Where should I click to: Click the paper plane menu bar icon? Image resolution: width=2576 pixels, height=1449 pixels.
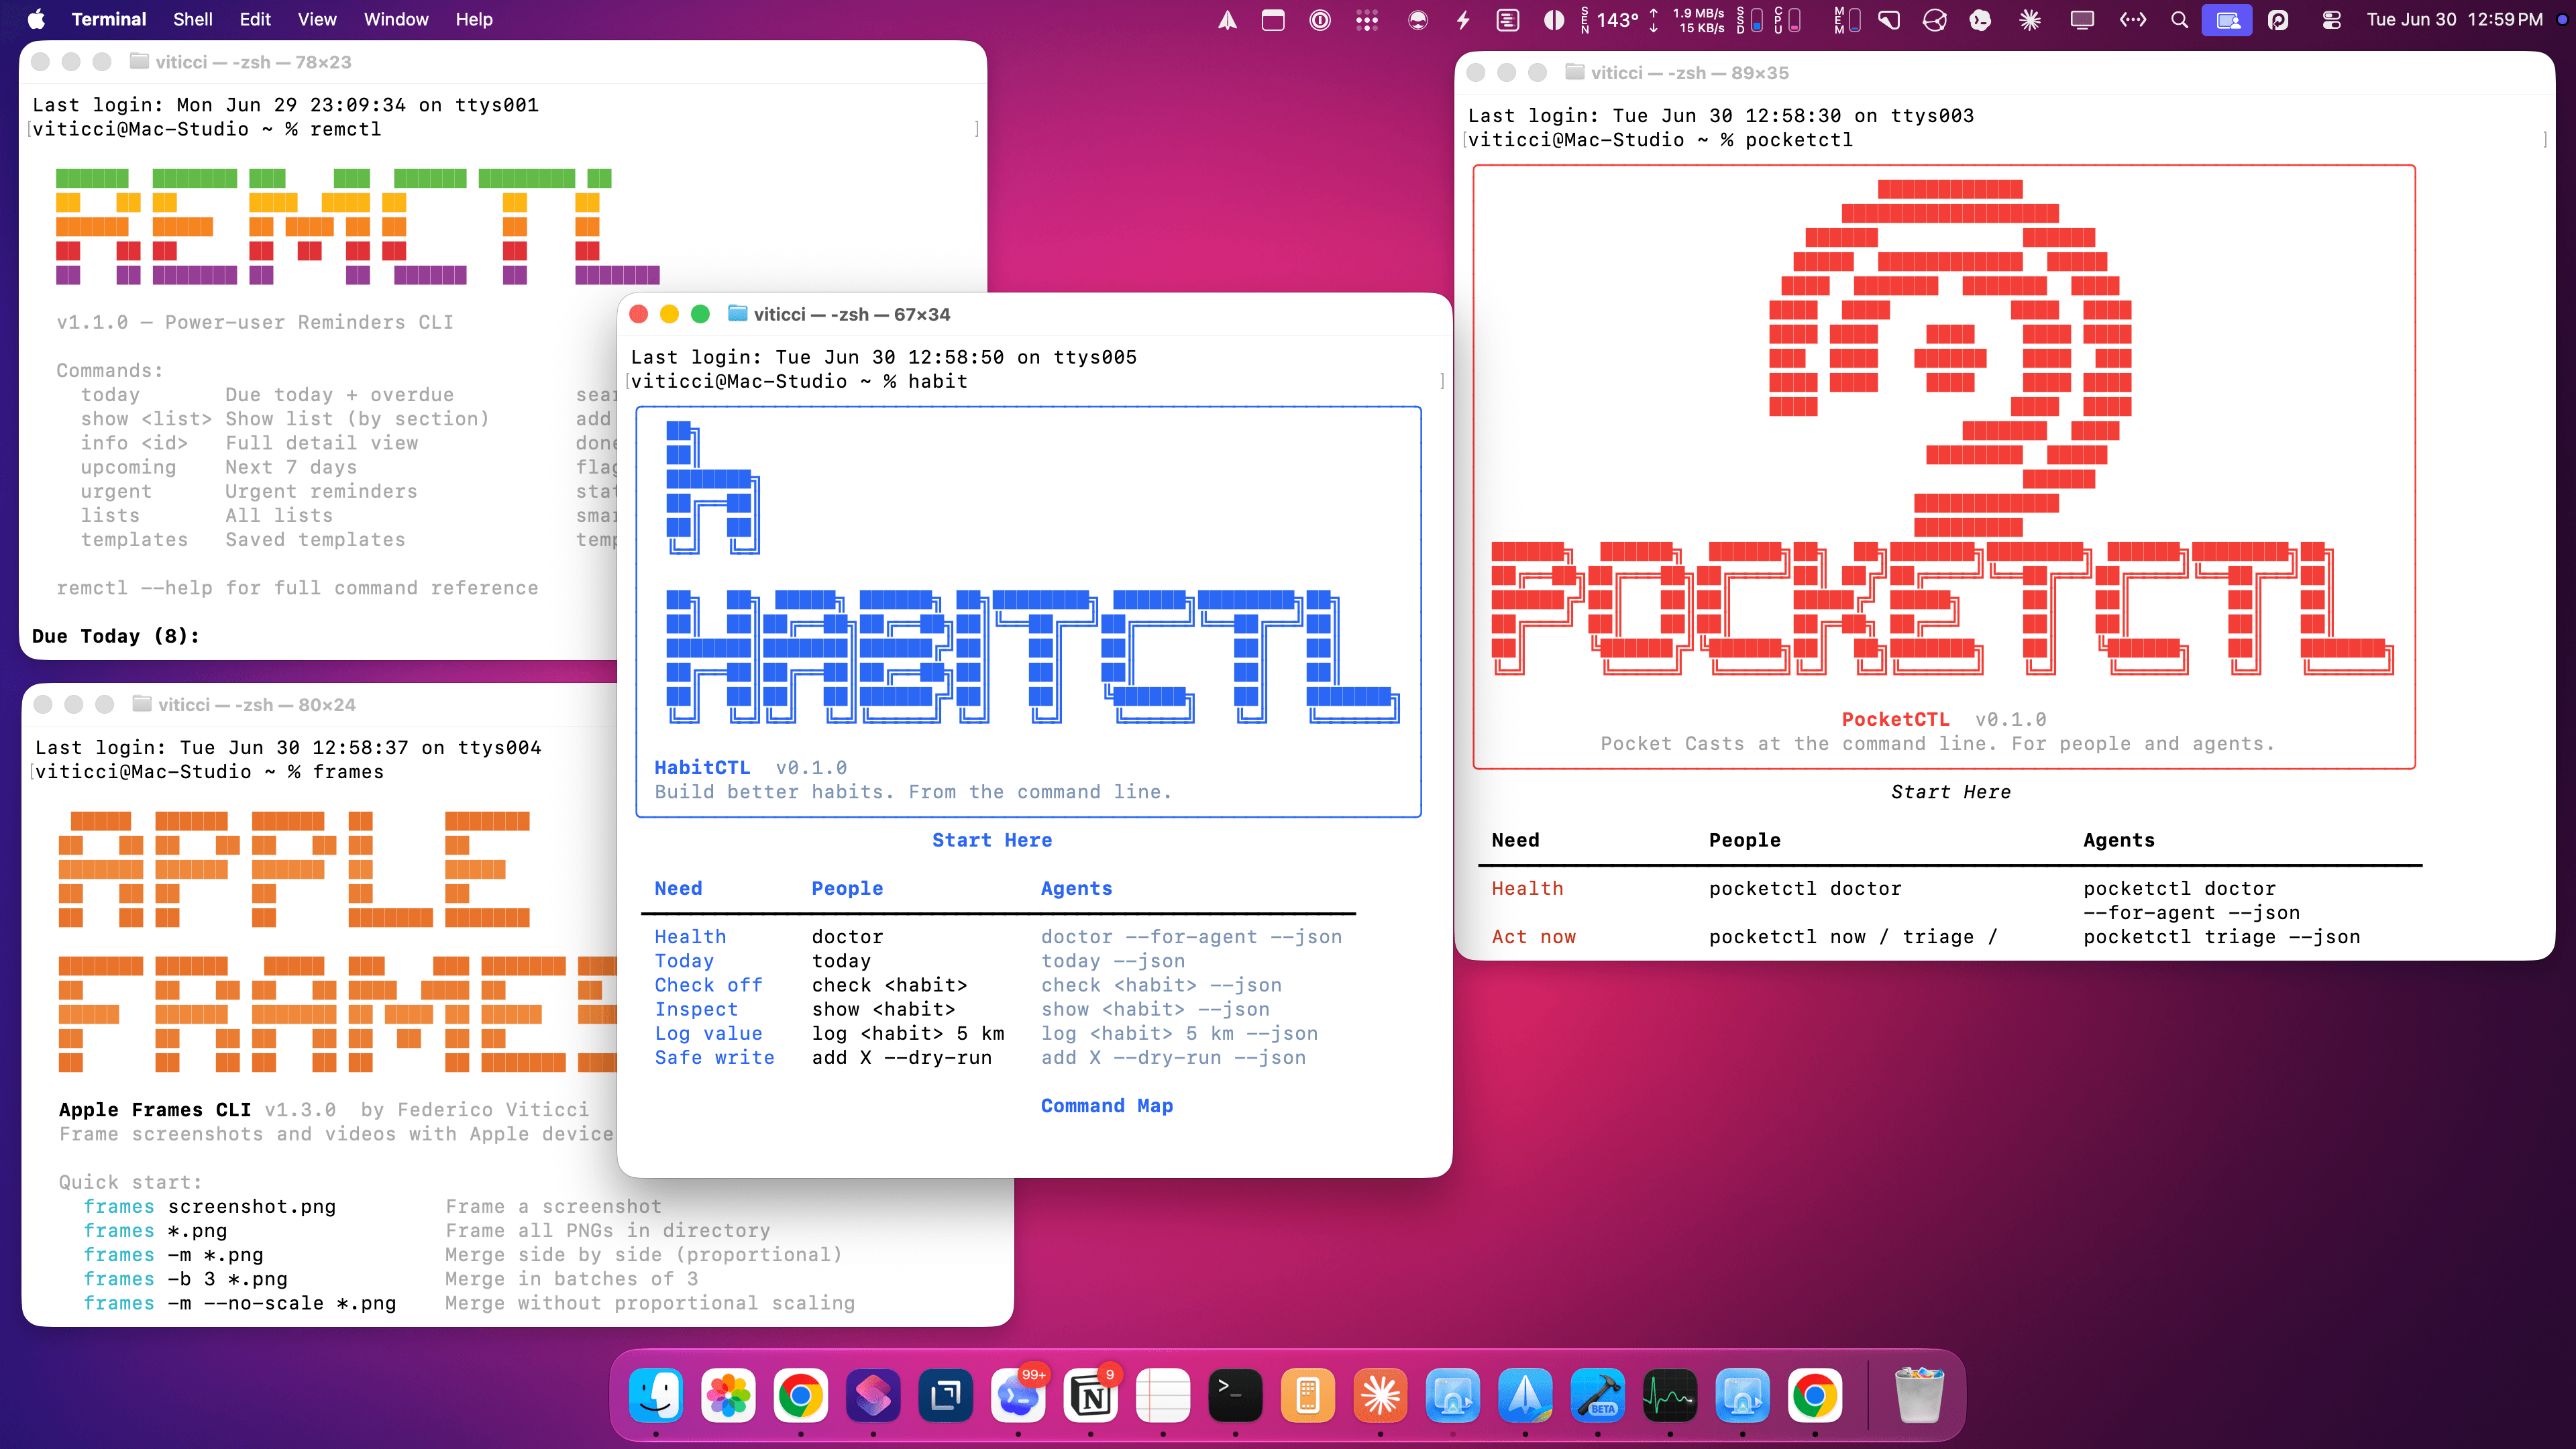pos(1227,20)
